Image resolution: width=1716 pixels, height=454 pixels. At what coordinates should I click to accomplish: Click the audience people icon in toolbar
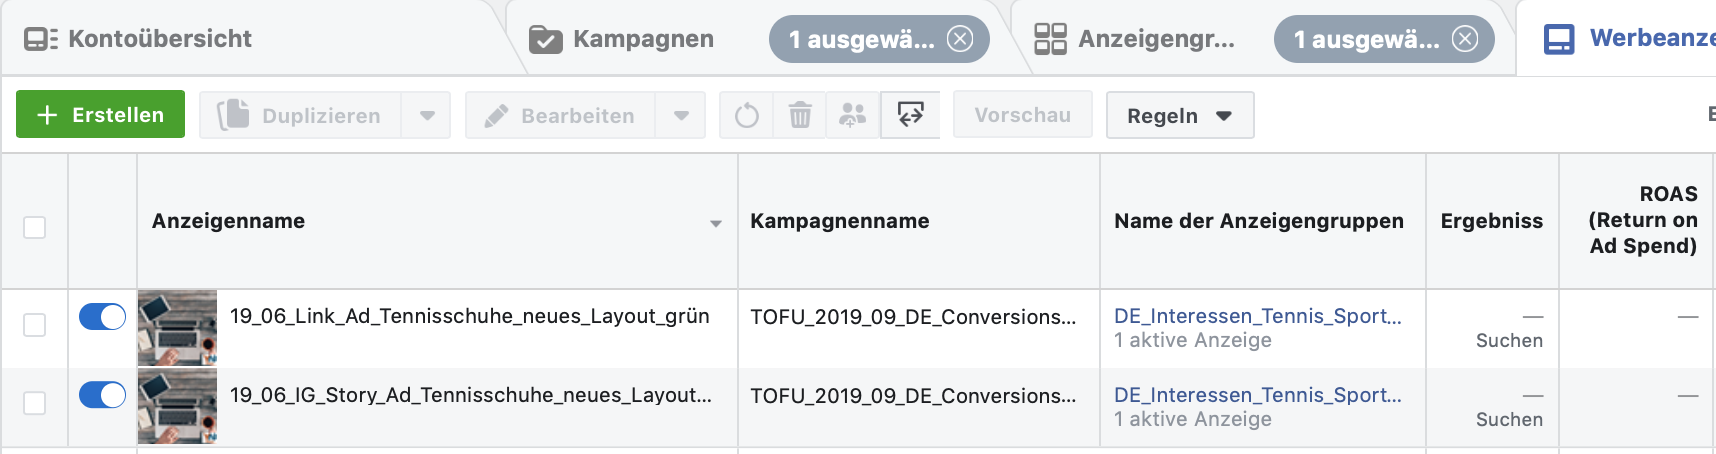(853, 116)
